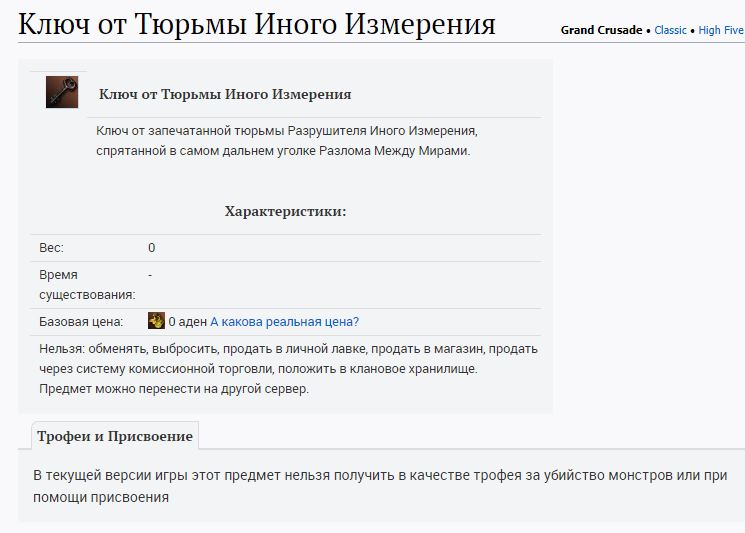This screenshot has width=745, height=533.
Task: Open the 'А какова реальная цена?' link
Action: [x=284, y=322]
